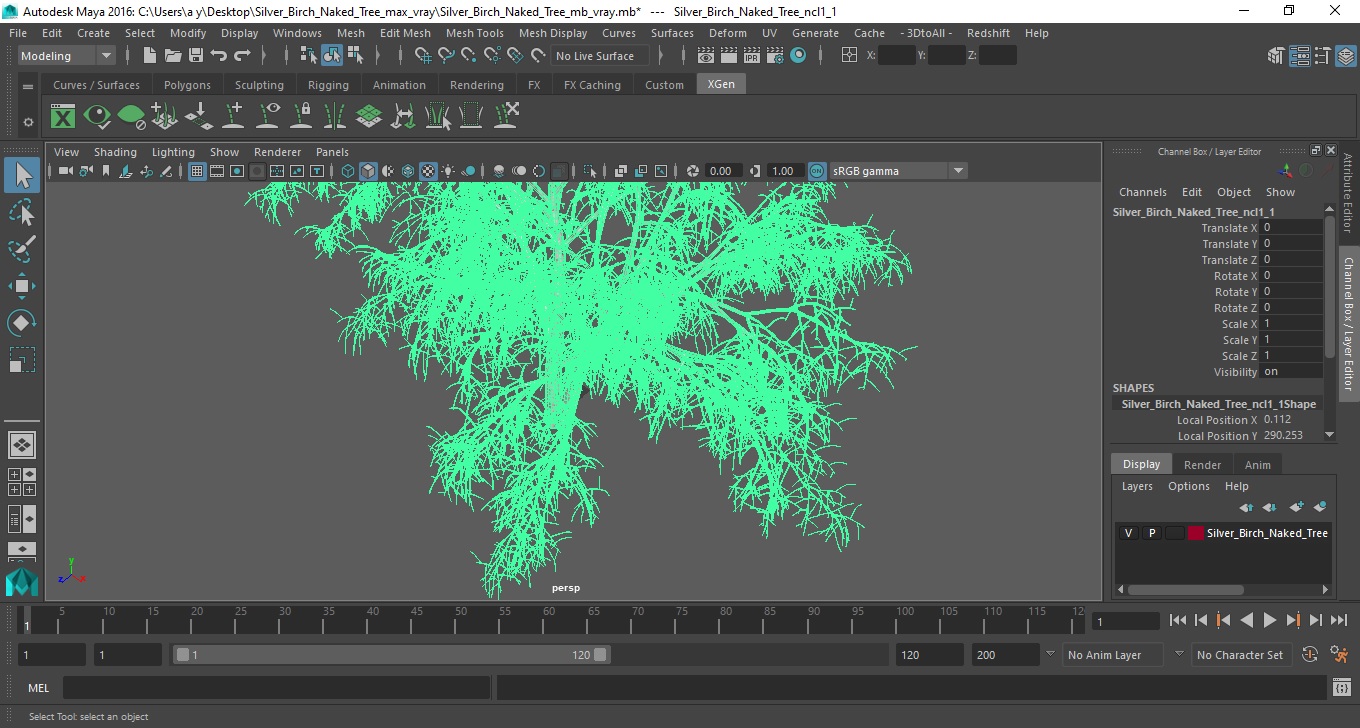The image size is (1360, 728).
Task: Choose the Select tool arrow
Action: point(22,175)
